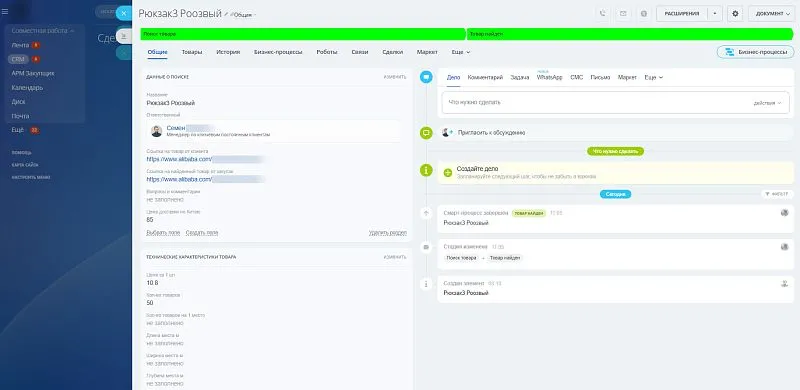Screen dimensions: 800x390
Task: Click the РАСШИРЕНИЯ button
Action: pyautogui.click(x=682, y=14)
